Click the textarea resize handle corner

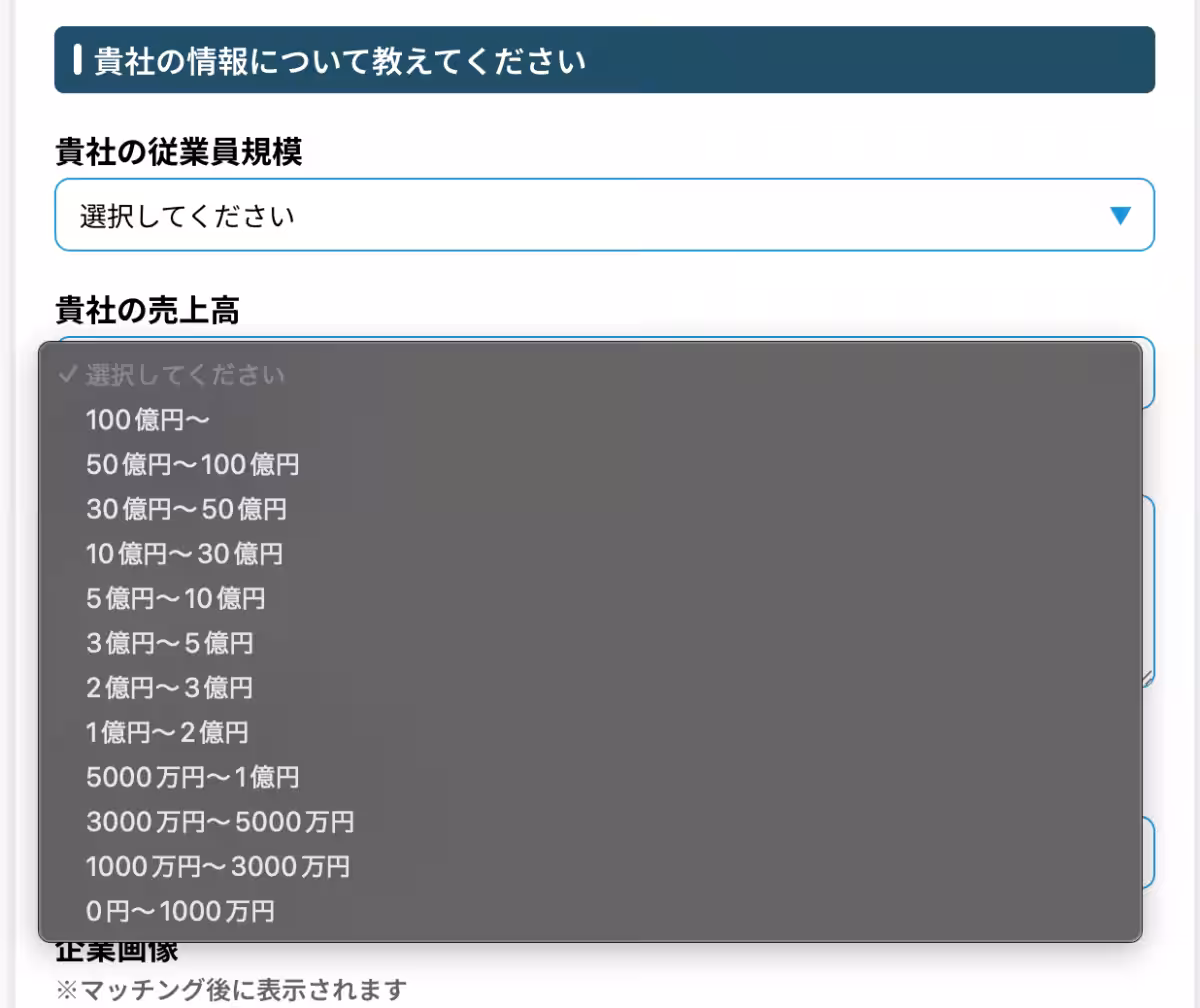(1147, 679)
